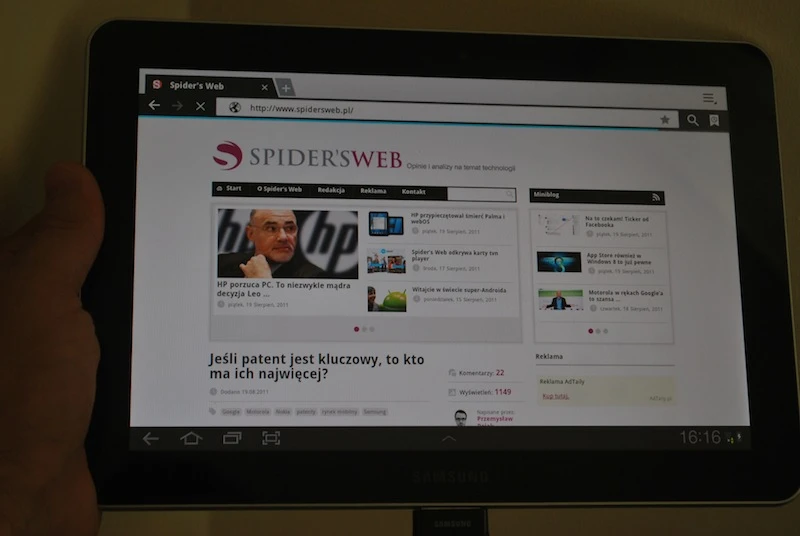Viewport: 800px width, 536px height.
Task: Open the Redakcja menu item
Action: [331, 190]
